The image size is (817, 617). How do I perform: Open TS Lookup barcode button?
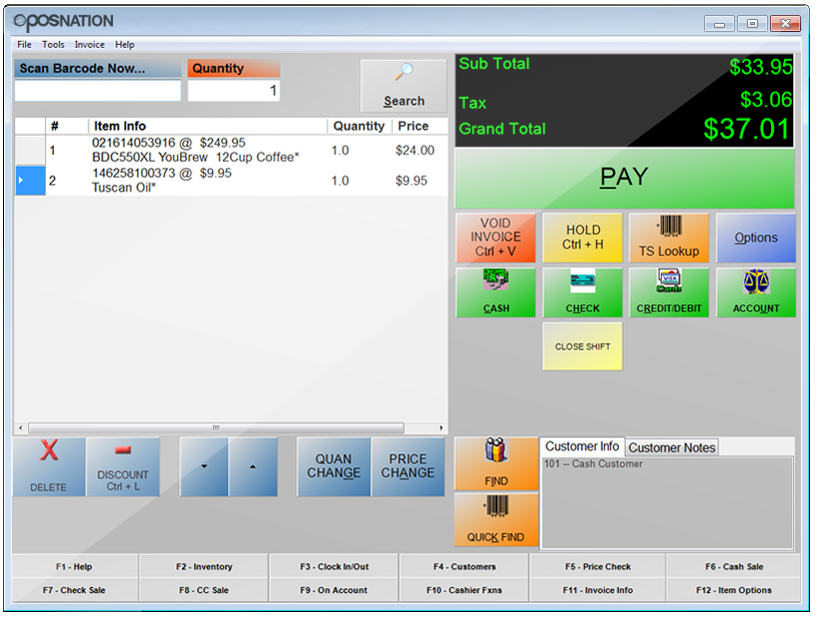668,238
